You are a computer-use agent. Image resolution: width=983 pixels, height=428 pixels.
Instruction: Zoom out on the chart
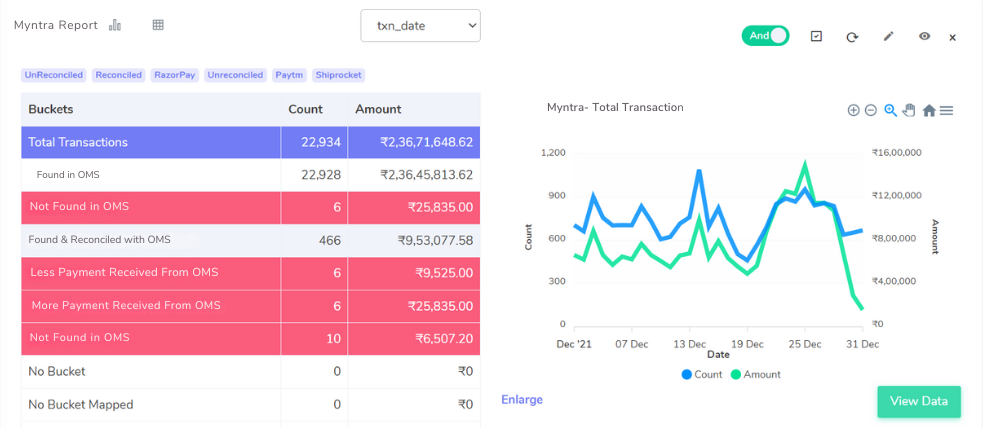click(870, 110)
